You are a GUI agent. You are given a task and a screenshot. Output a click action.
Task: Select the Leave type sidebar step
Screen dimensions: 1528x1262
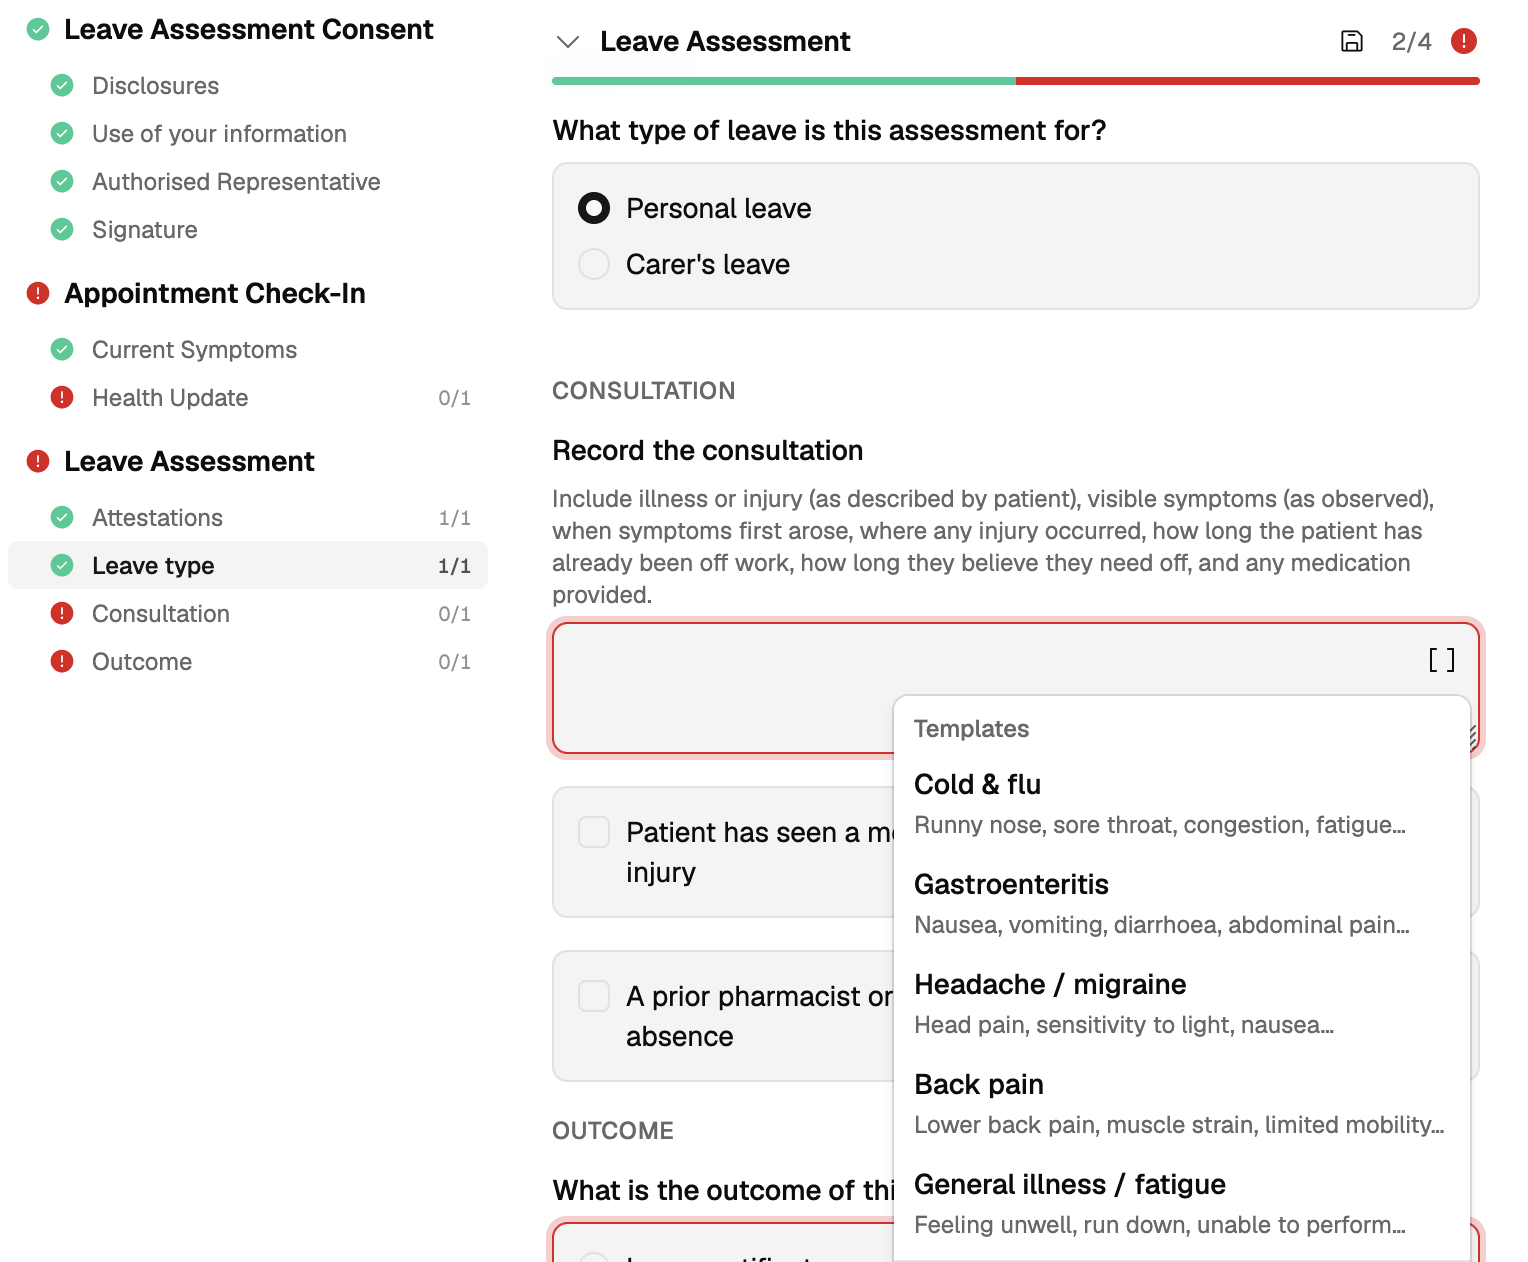click(248, 566)
